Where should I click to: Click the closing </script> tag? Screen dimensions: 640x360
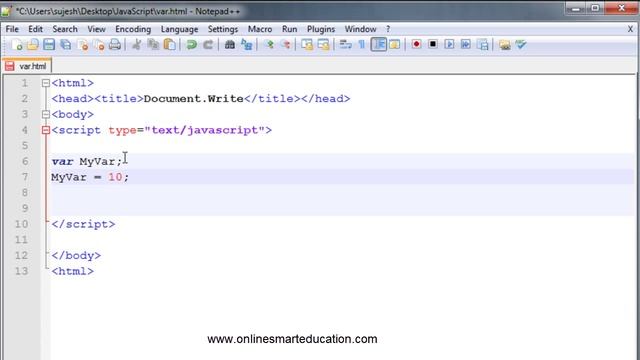pyautogui.click(x=83, y=224)
